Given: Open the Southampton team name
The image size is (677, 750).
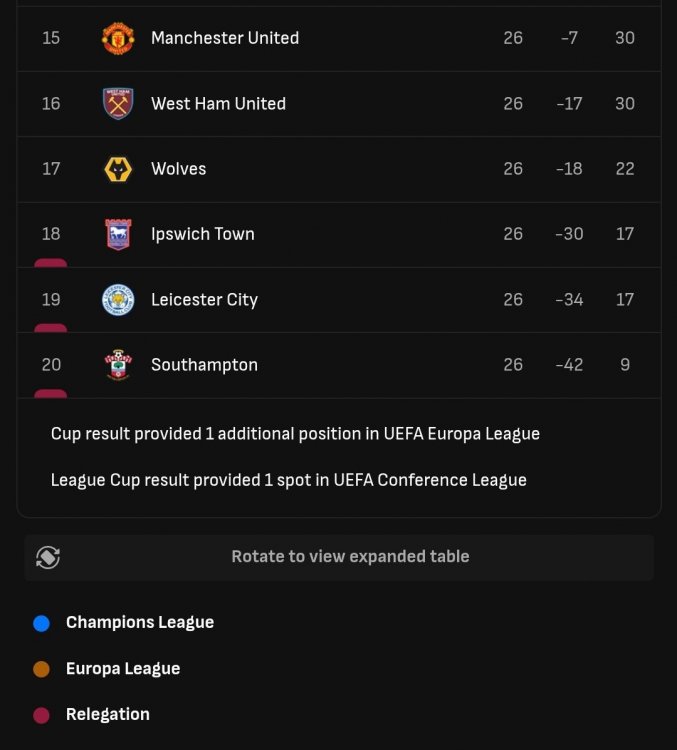Looking at the screenshot, I should point(204,365).
